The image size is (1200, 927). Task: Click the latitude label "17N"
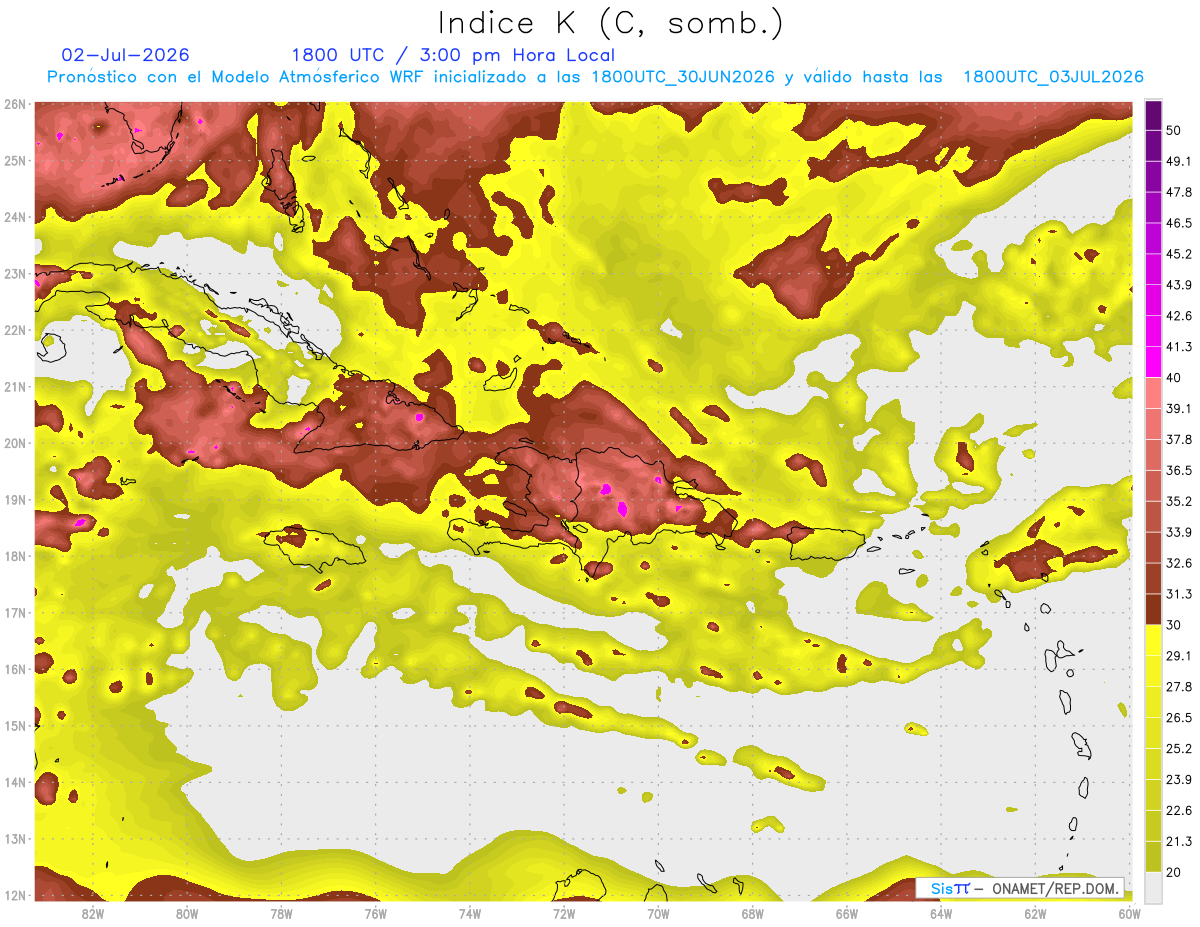(x=14, y=613)
